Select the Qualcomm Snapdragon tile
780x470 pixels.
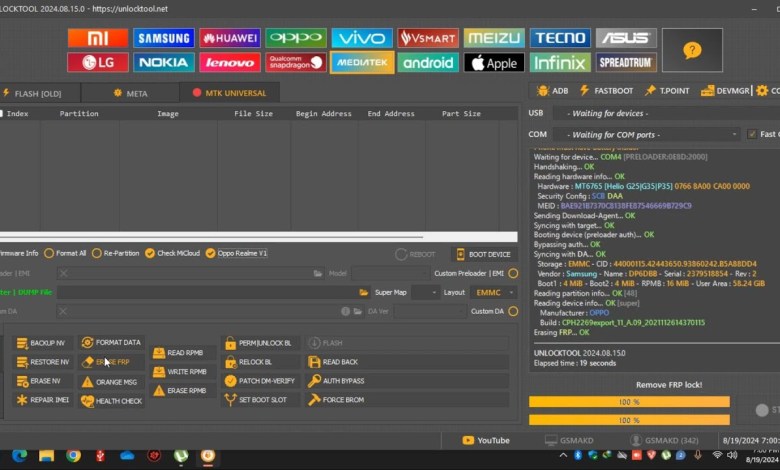(296, 62)
